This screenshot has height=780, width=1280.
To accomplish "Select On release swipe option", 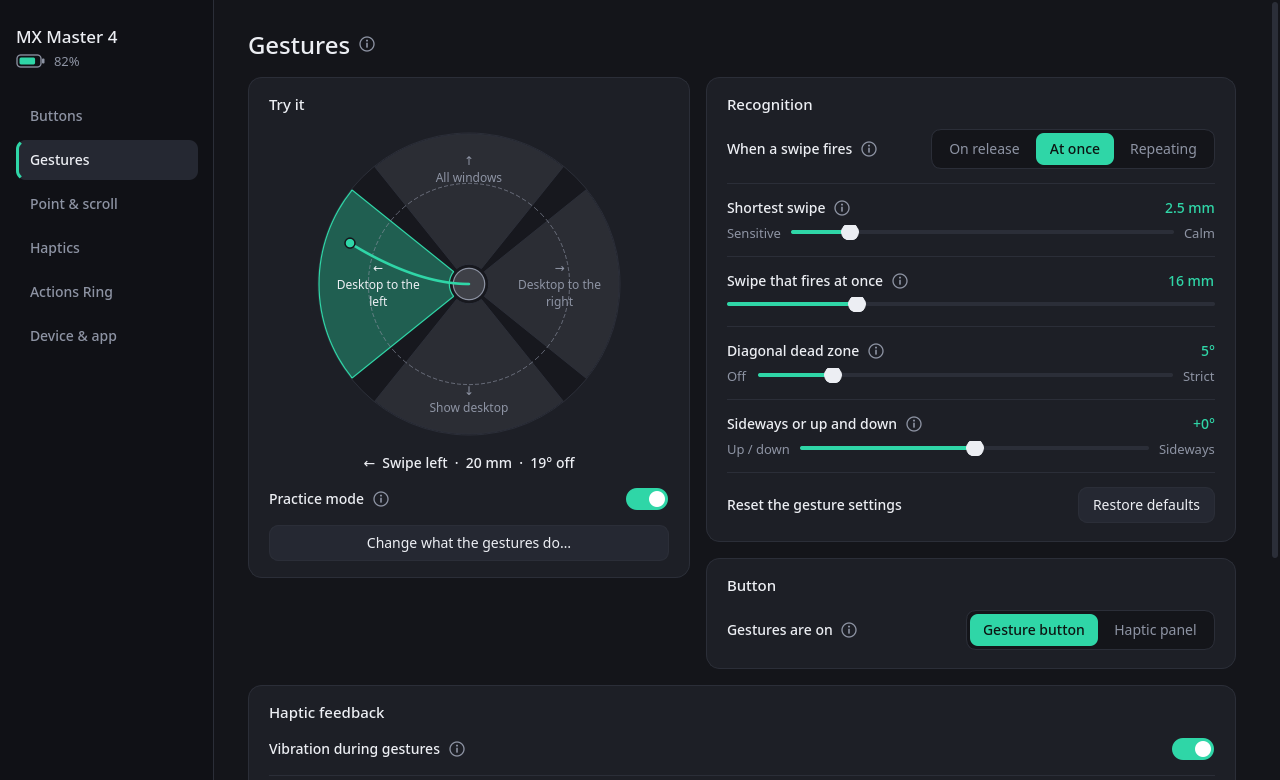I will click(x=984, y=149).
